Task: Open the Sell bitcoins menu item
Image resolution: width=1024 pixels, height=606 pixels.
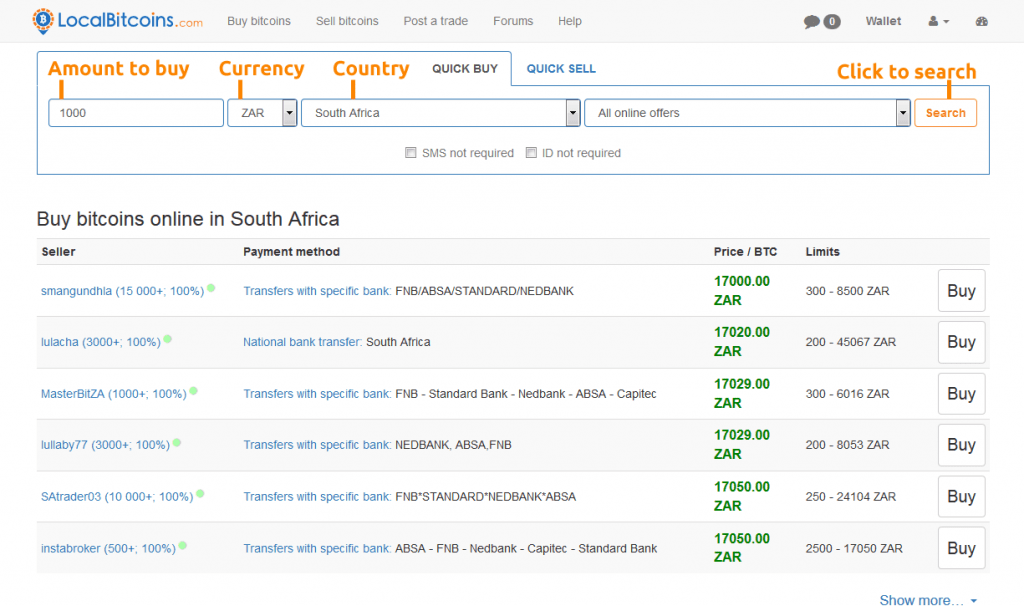Action: [347, 21]
